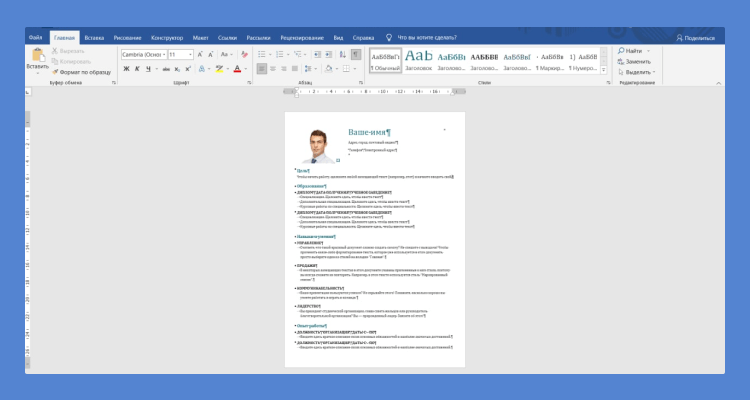Click the red font color button
This screenshot has height=400, width=750.
[238, 69]
